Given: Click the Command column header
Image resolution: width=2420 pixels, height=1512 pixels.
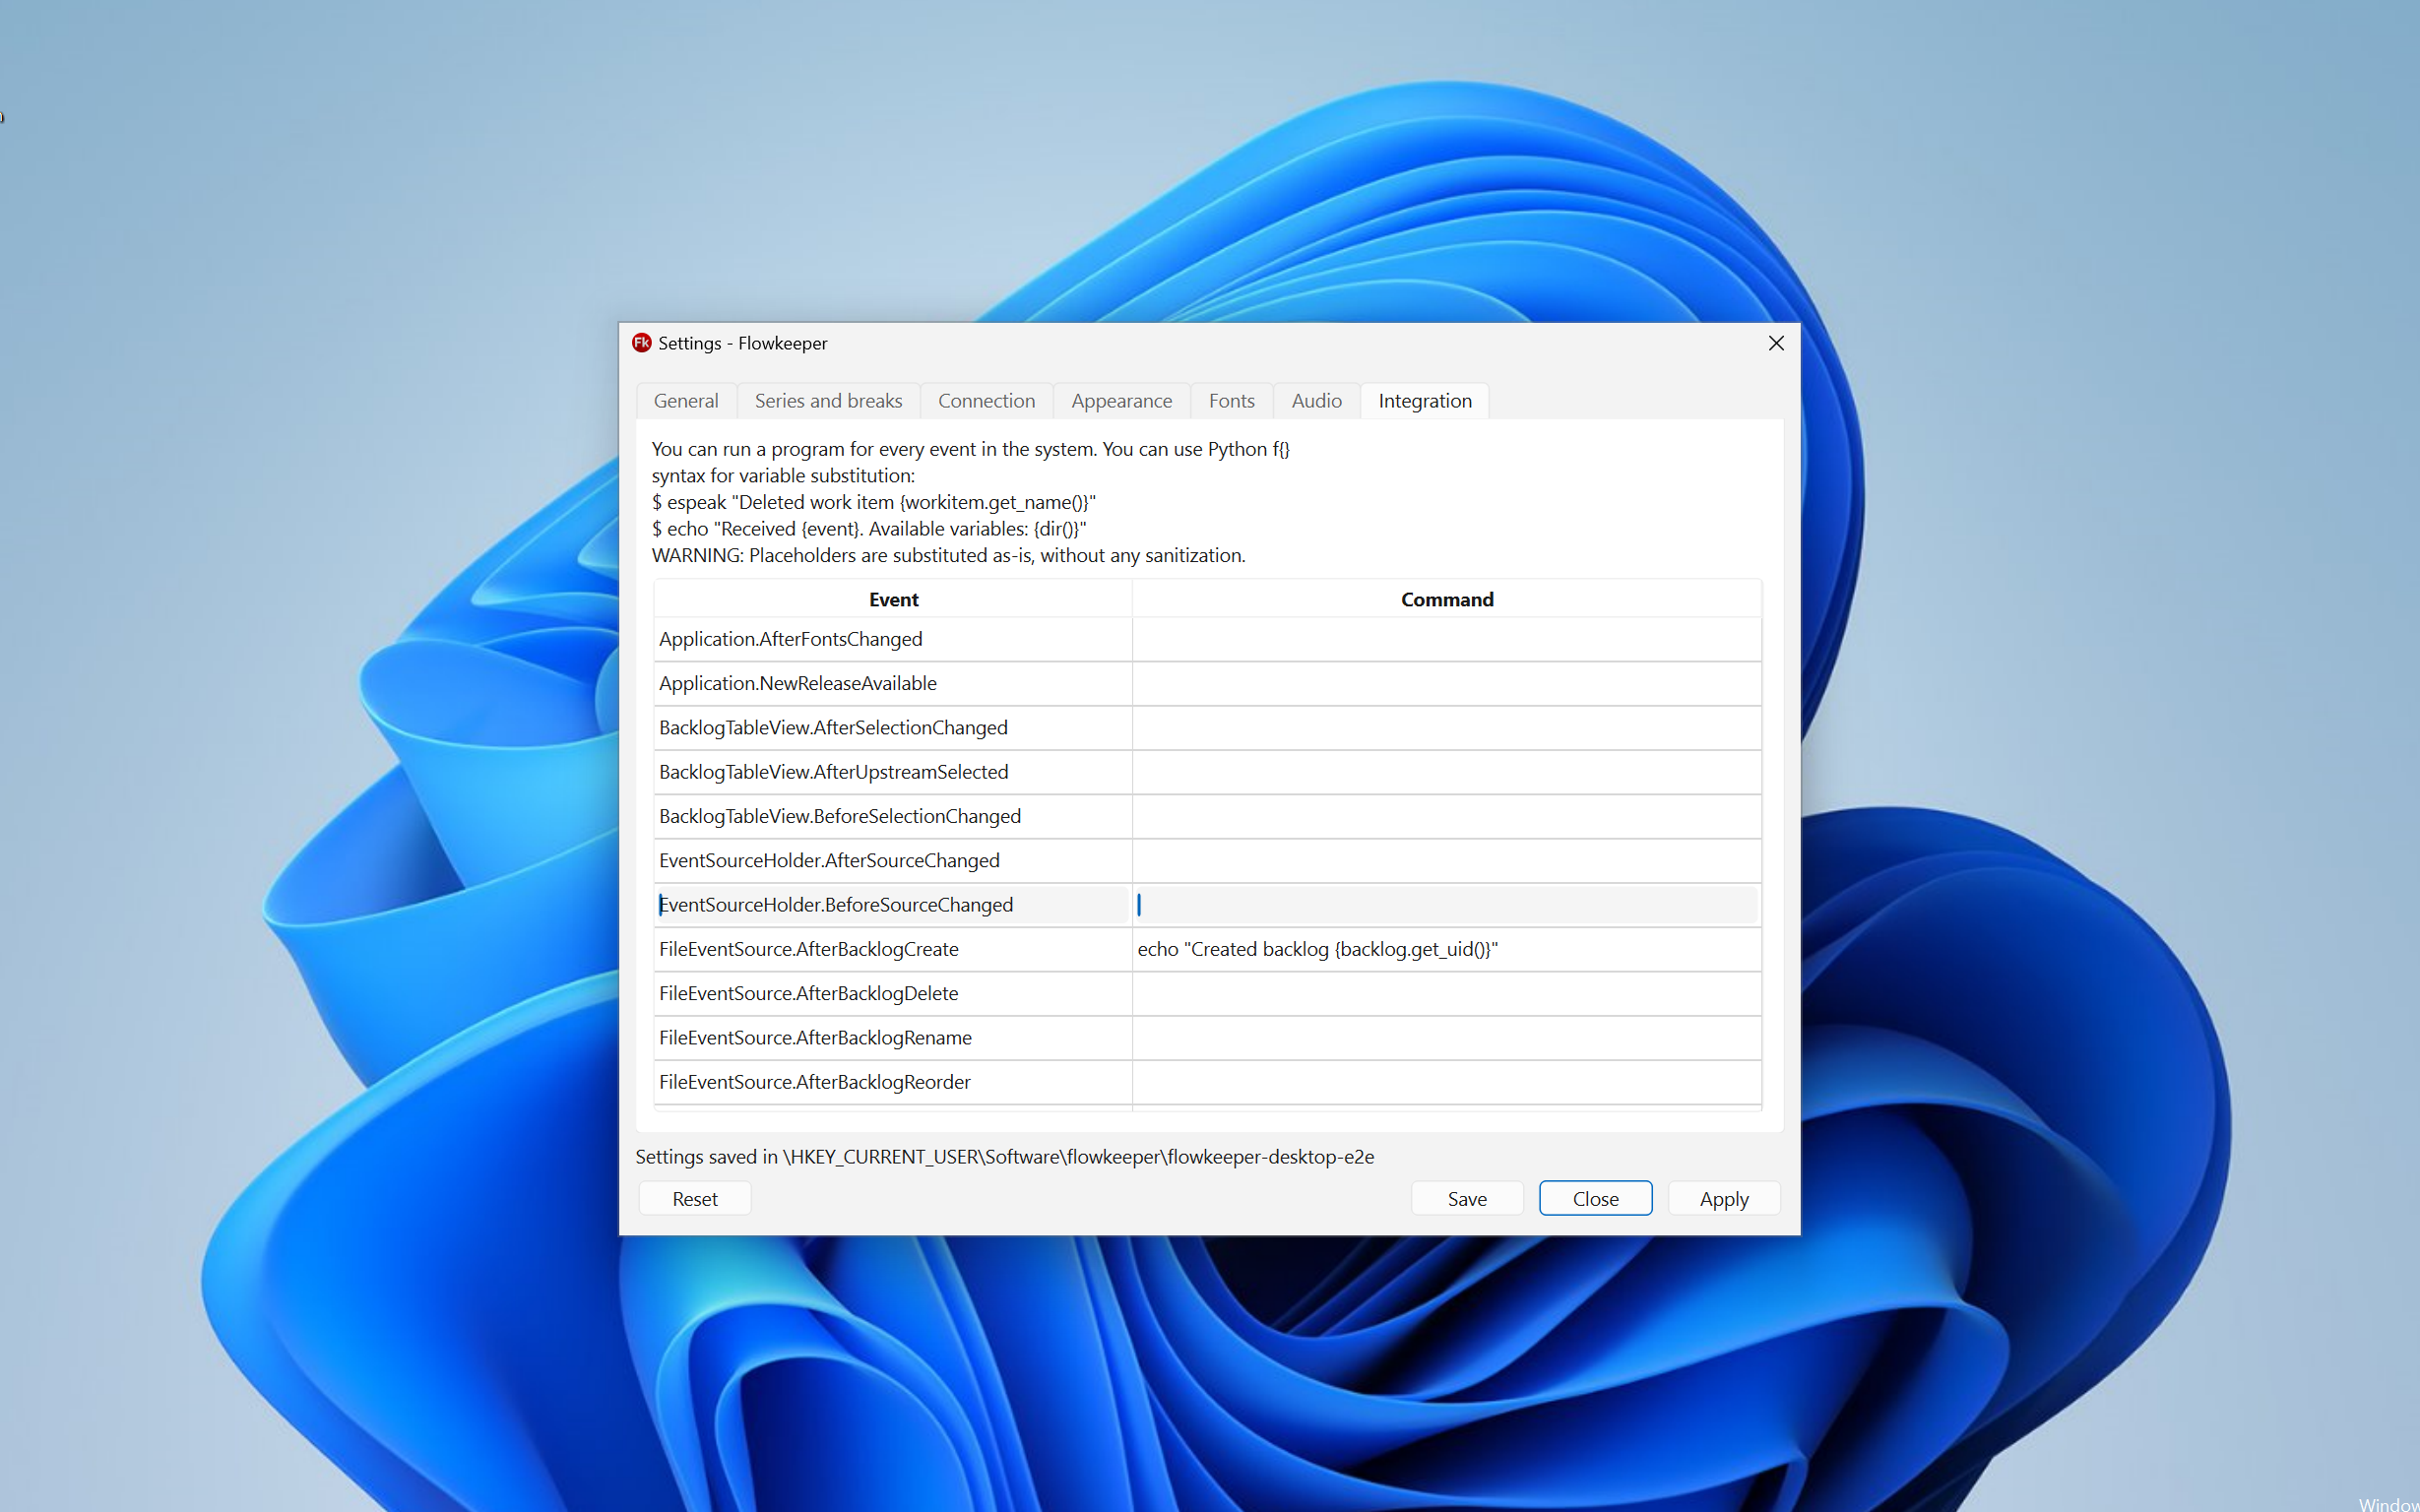Looking at the screenshot, I should click(x=1447, y=599).
